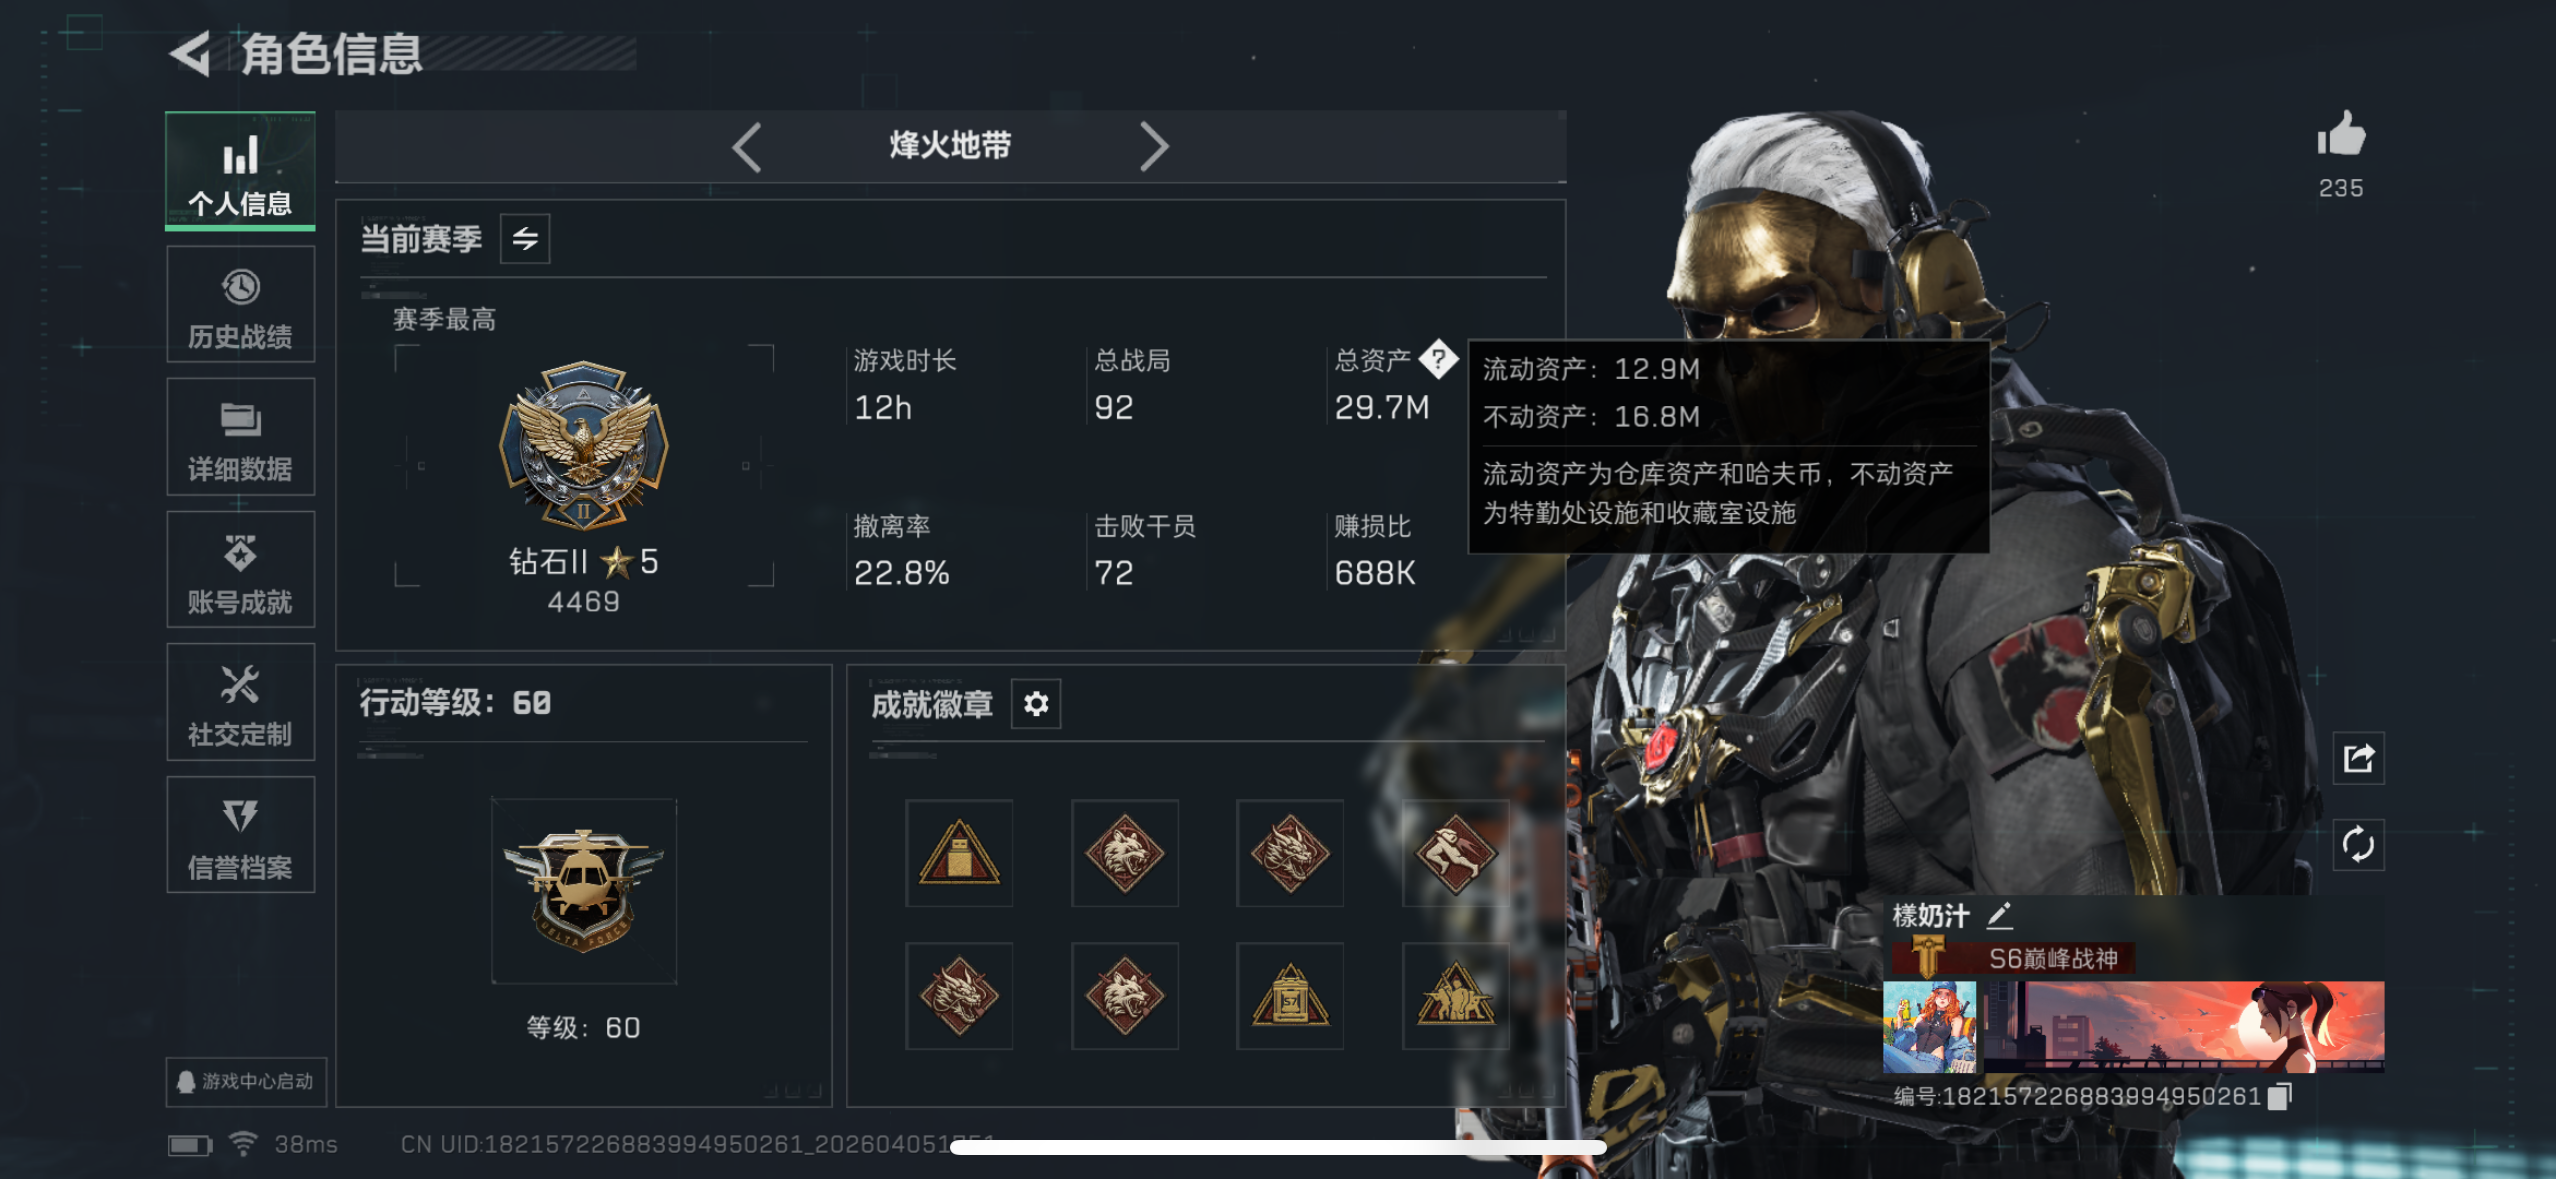
Task: Open the 信誉档案 sidebar tab
Action: 241,835
